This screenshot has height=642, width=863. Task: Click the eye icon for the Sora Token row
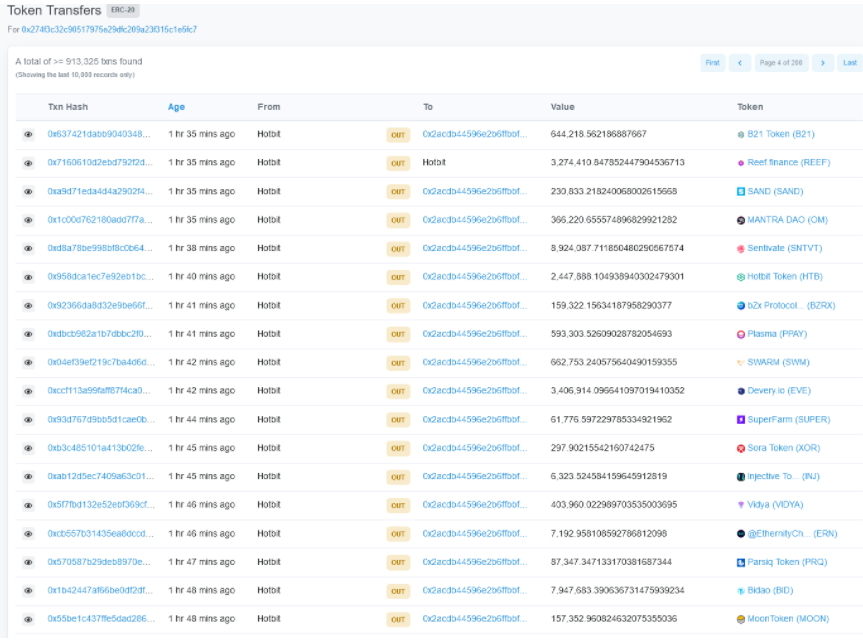tap(28, 448)
